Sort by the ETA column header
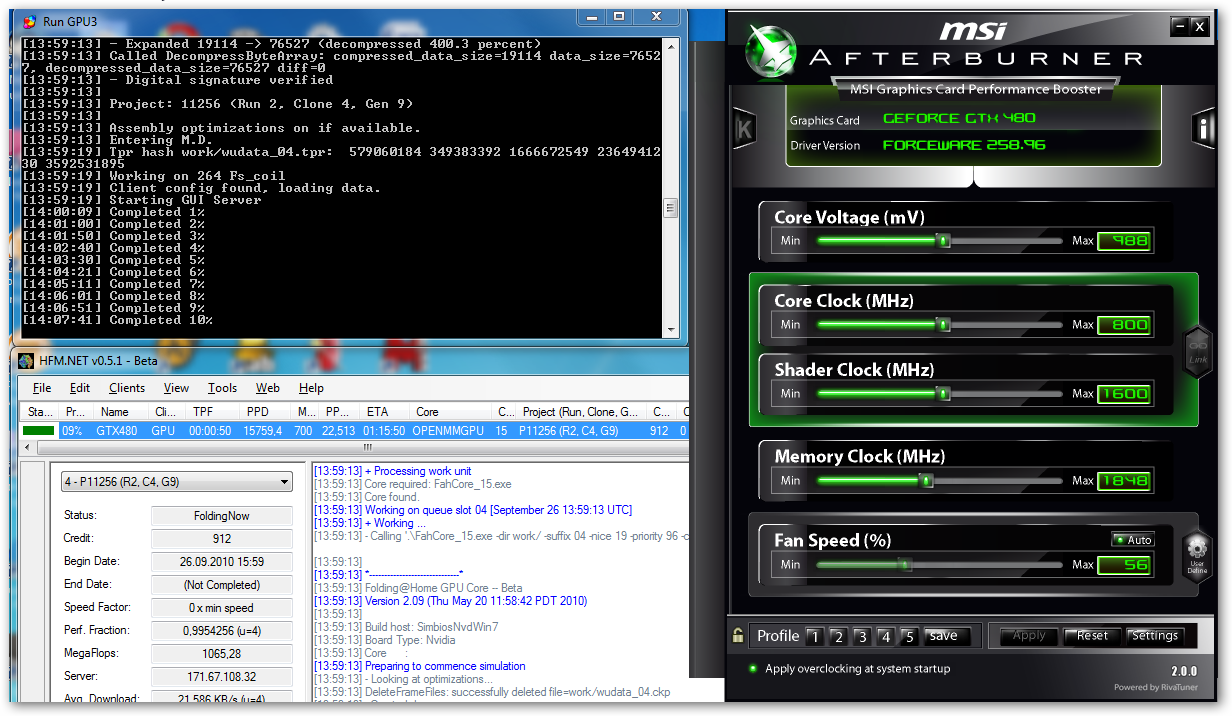The image size is (1232, 716). click(384, 412)
